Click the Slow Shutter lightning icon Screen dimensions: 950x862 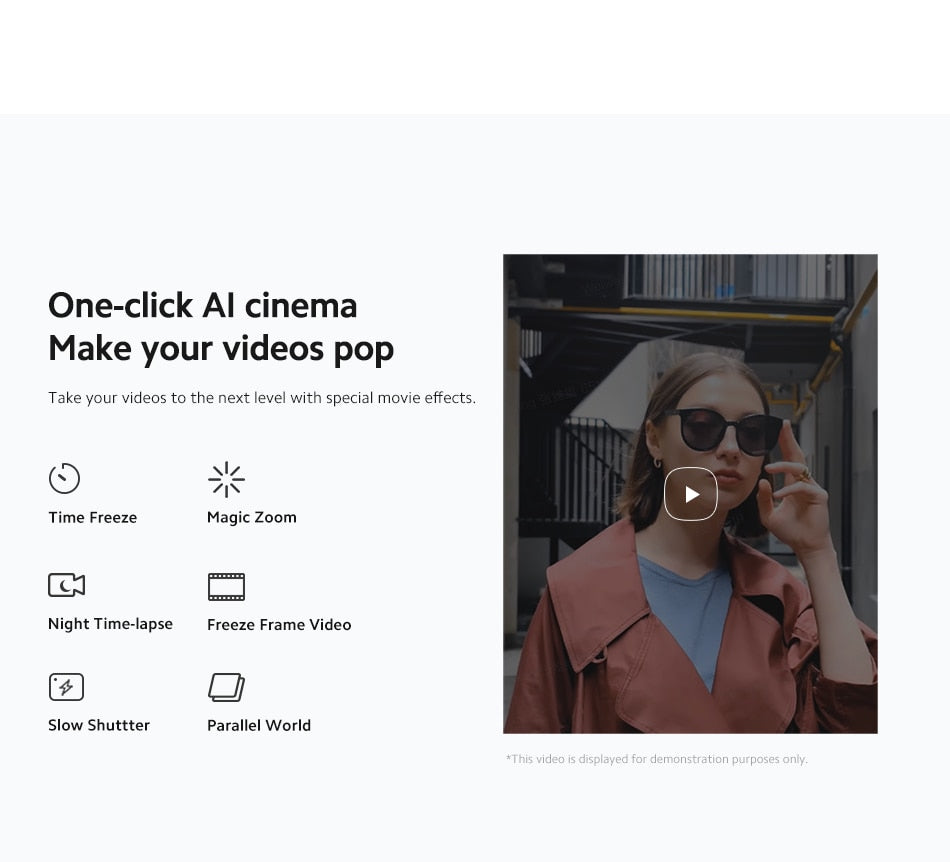[66, 687]
